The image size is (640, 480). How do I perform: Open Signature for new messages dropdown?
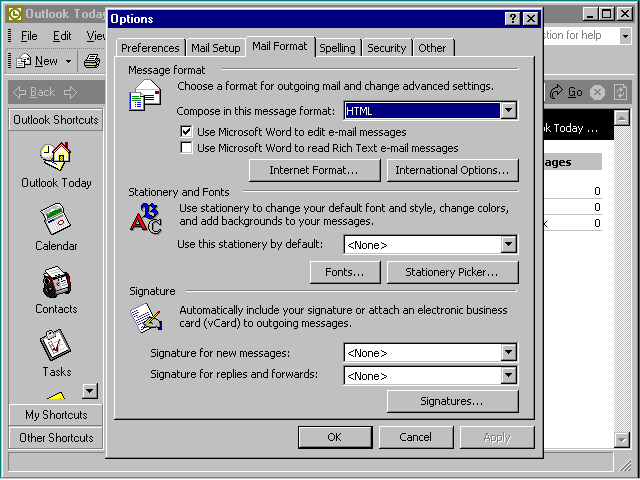[x=509, y=353]
